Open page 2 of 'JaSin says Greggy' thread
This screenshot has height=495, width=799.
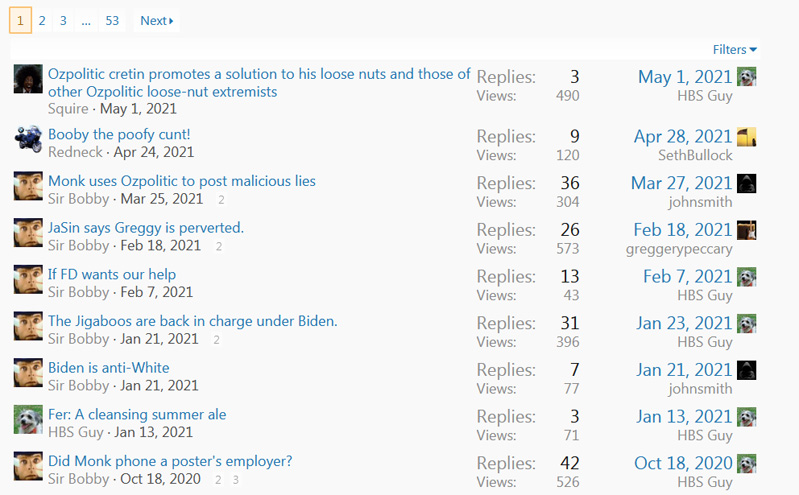(219, 247)
